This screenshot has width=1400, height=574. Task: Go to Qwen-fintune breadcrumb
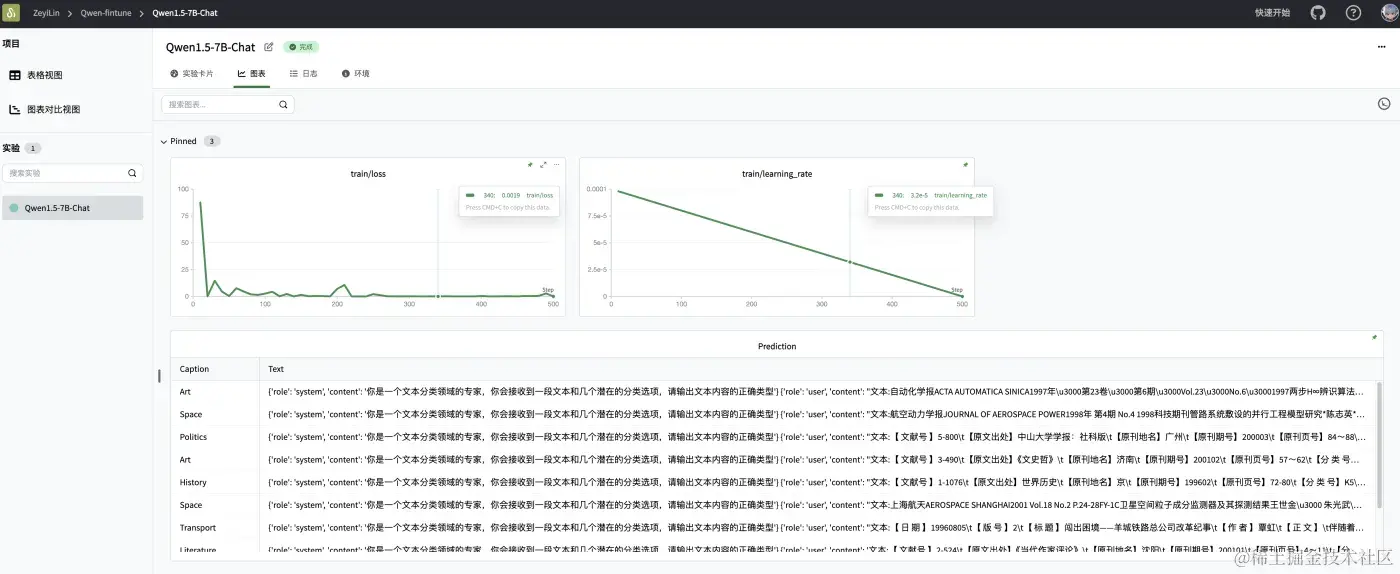106,13
